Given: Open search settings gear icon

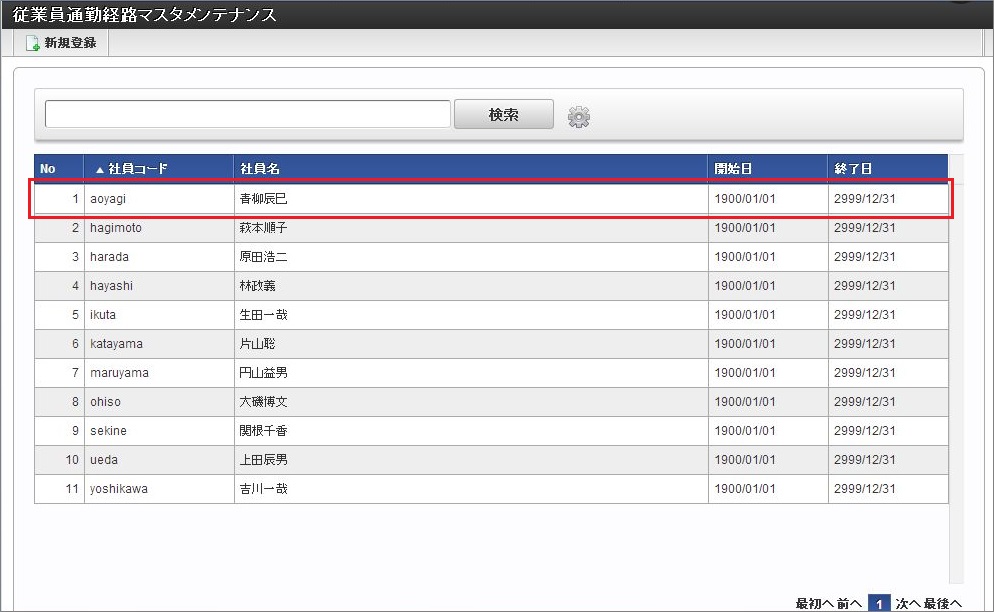Looking at the screenshot, I should (x=578, y=117).
